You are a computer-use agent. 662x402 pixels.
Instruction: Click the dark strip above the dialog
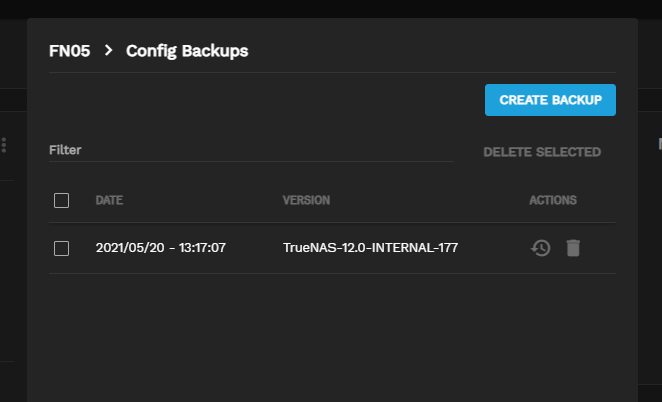tap(330, 7)
